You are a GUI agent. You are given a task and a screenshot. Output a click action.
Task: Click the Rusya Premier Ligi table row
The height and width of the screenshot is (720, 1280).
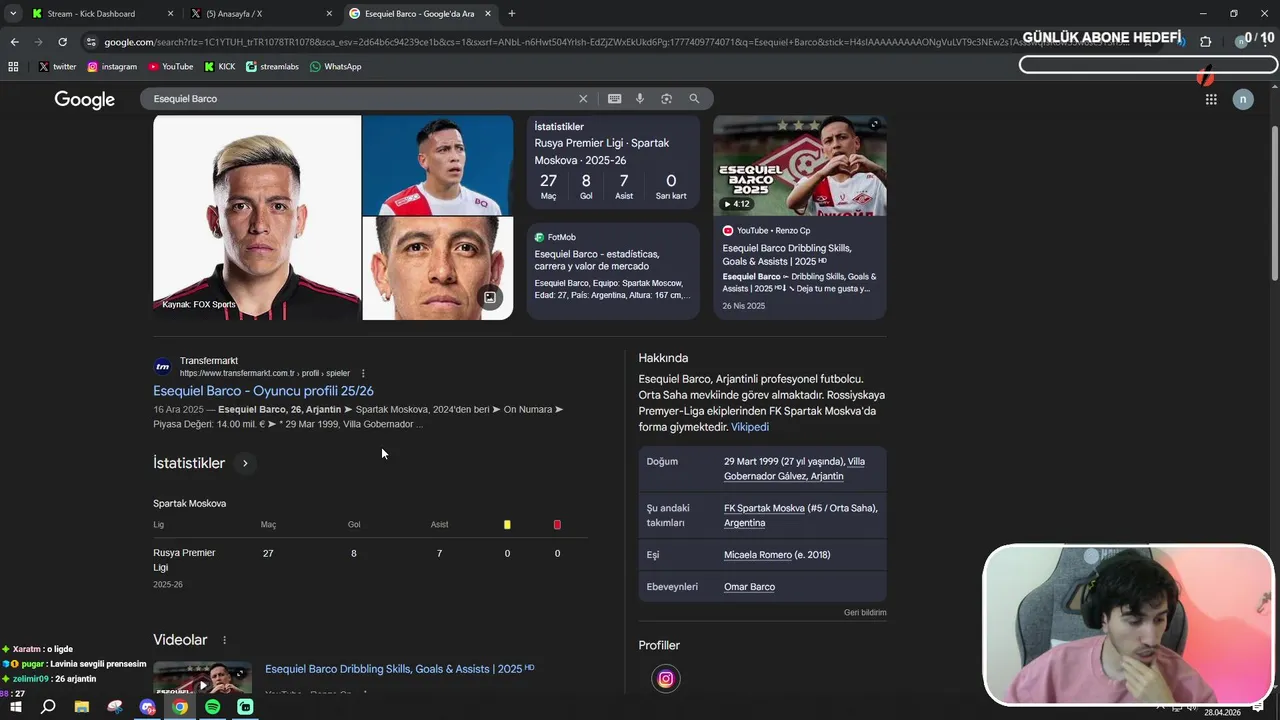(x=370, y=567)
